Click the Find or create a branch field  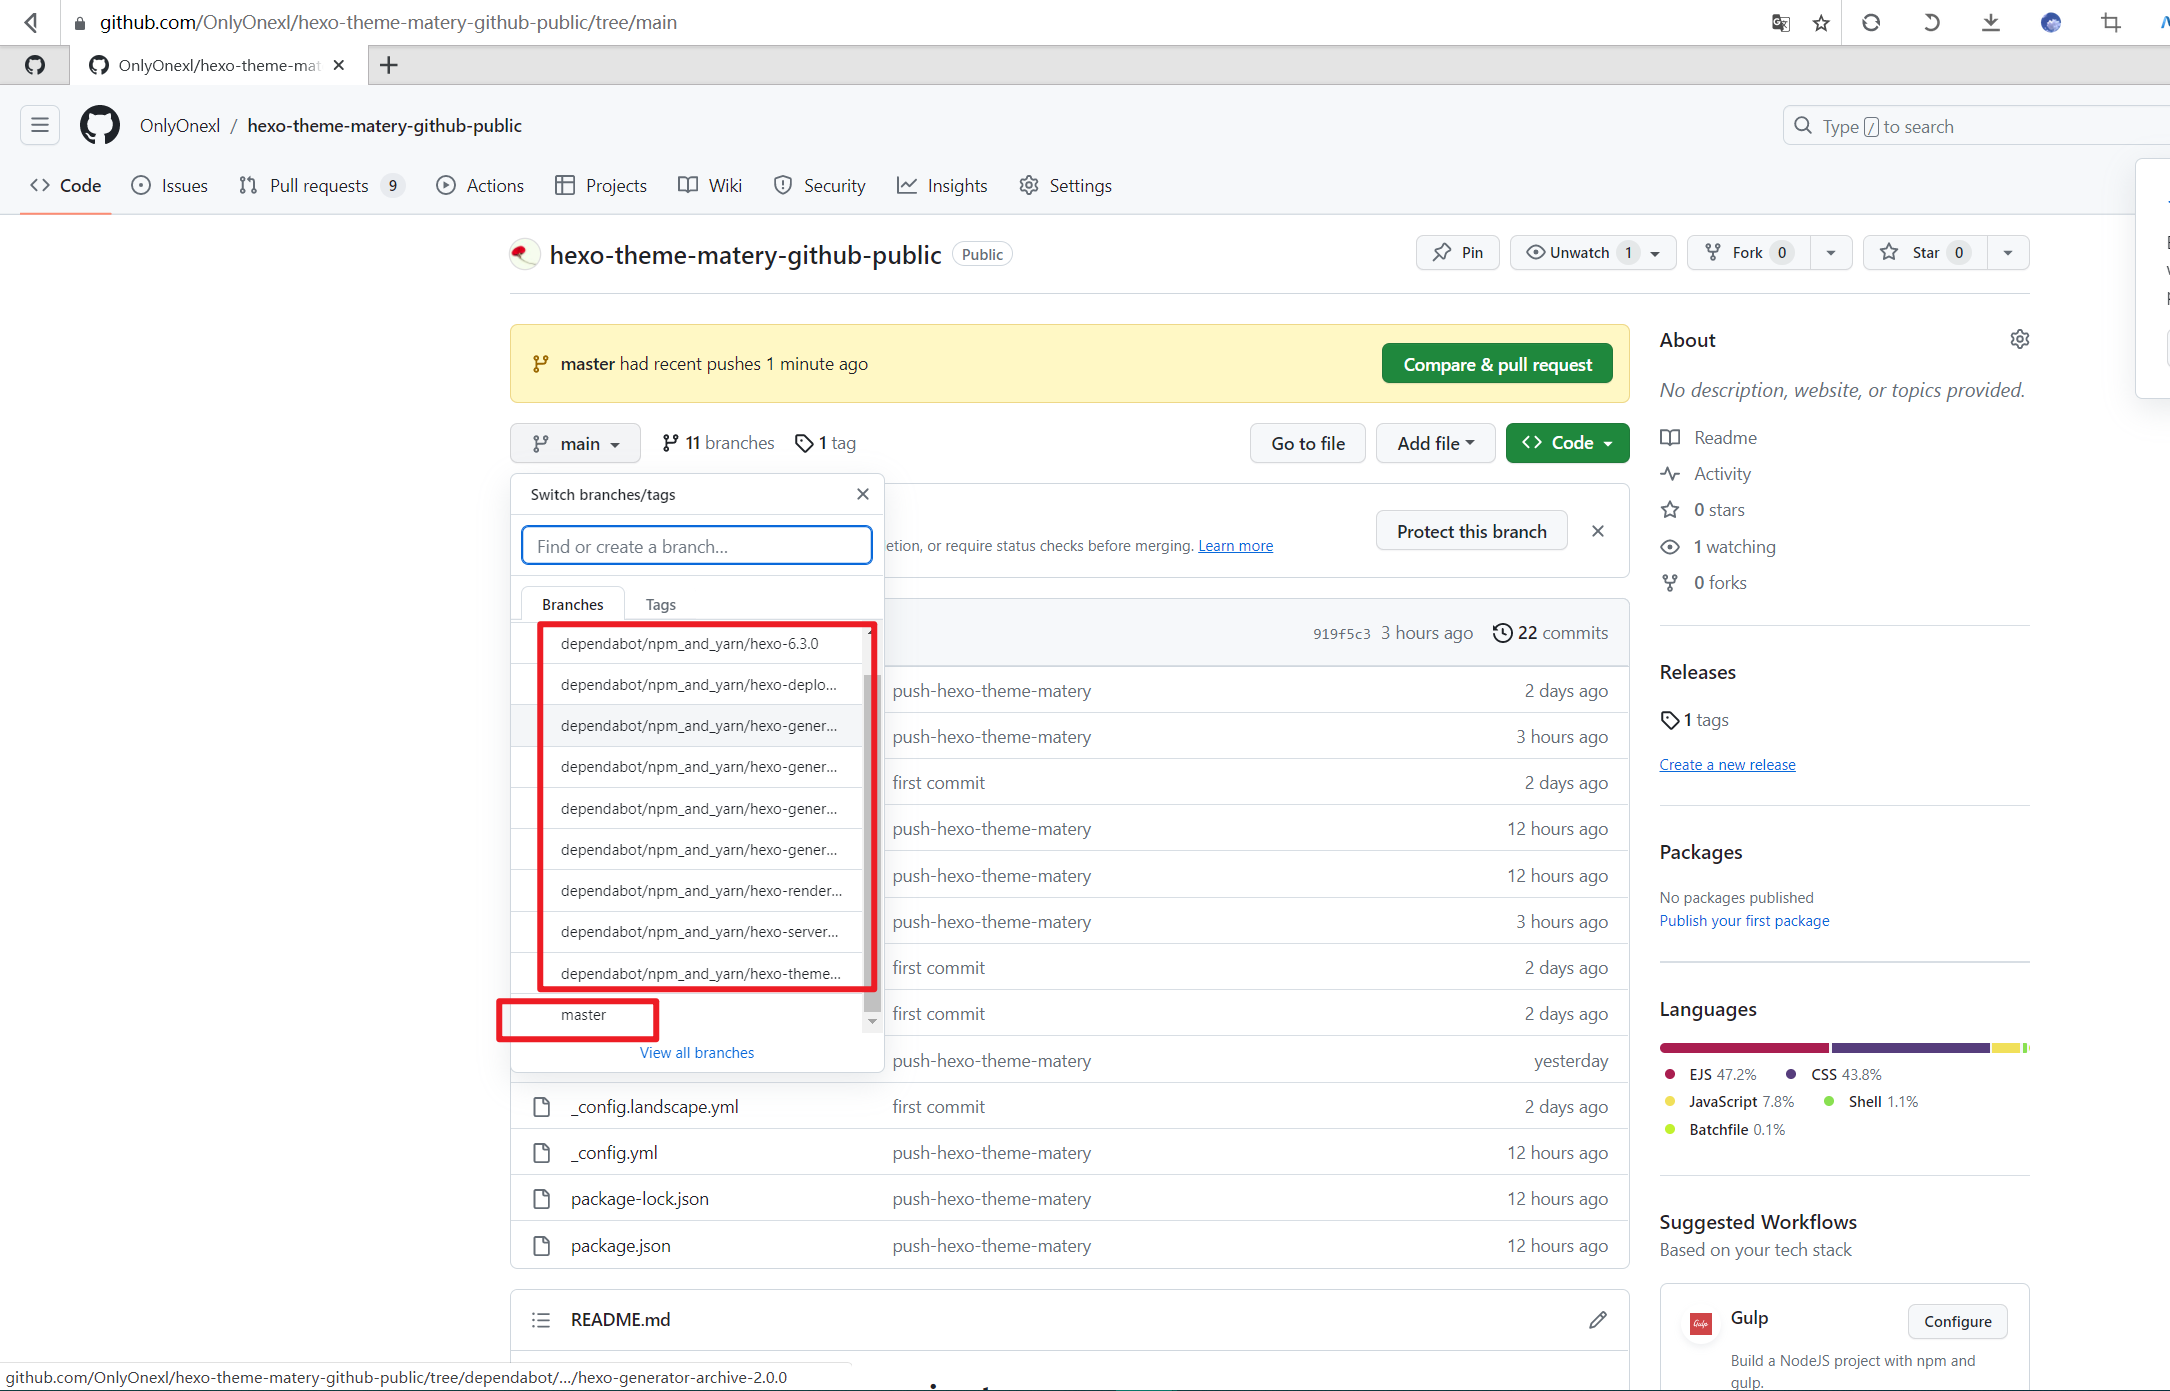coord(697,546)
